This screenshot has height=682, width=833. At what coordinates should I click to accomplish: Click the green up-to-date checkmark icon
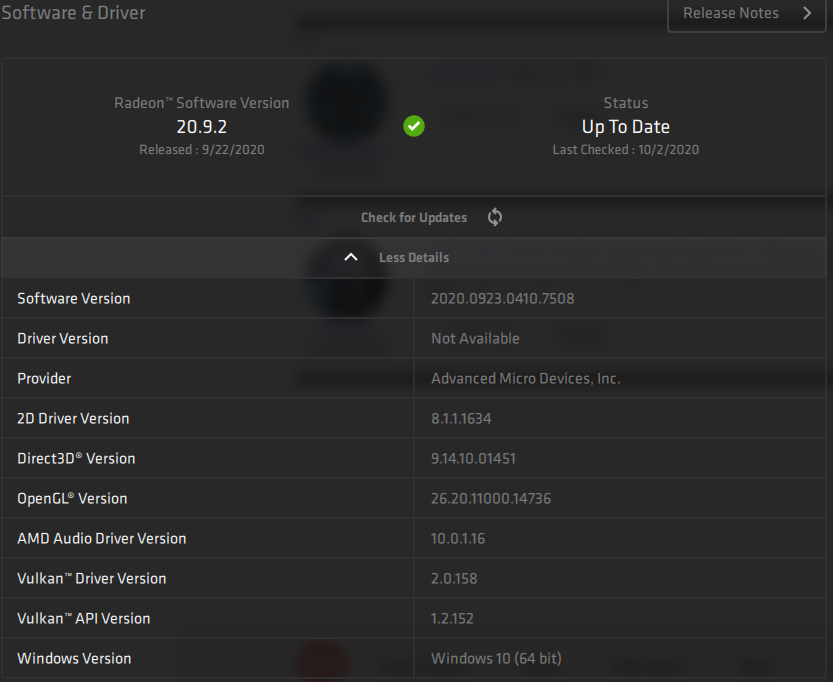(x=414, y=126)
